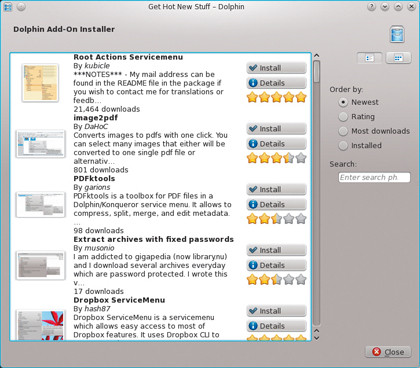
Task: Open the Dropbox ServiceMenu preview thumbnail
Action: (x=40, y=325)
